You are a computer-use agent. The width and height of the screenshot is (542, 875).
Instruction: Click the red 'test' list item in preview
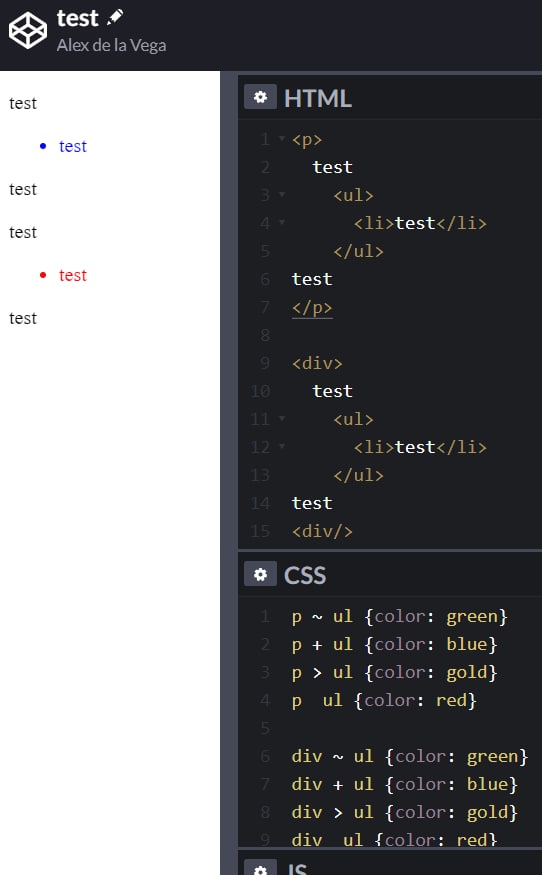click(73, 276)
